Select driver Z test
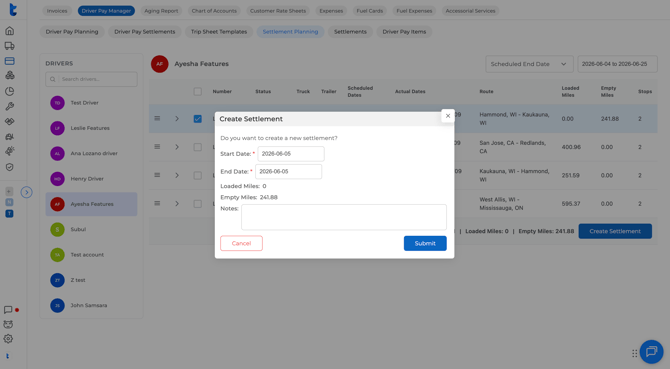Image resolution: width=670 pixels, height=369 pixels. click(91, 280)
